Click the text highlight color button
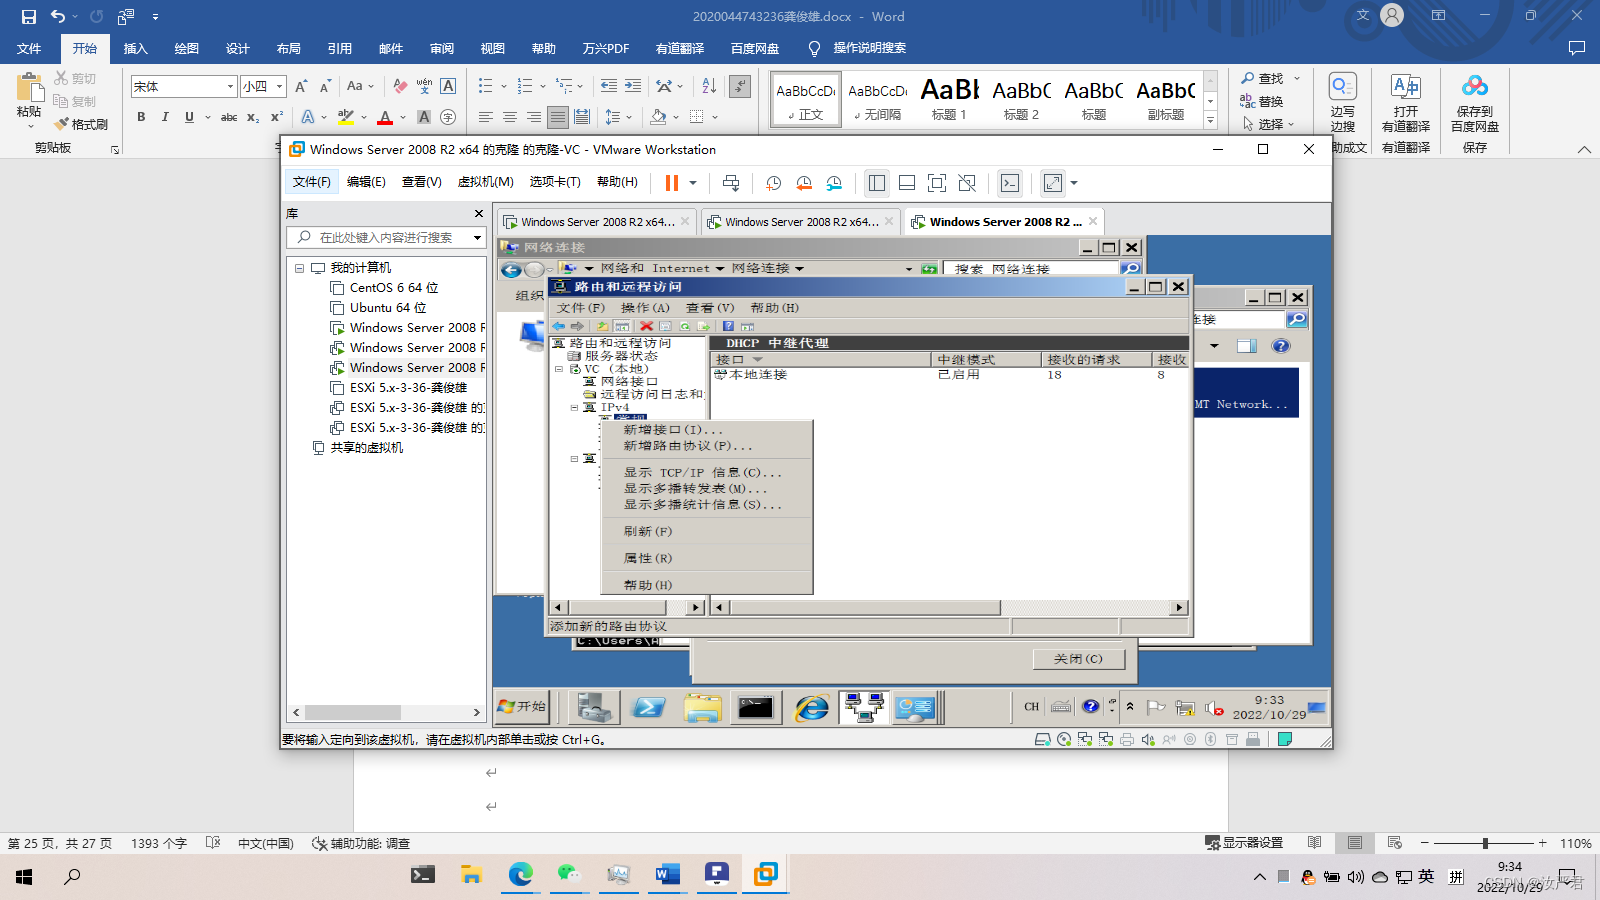 346,117
